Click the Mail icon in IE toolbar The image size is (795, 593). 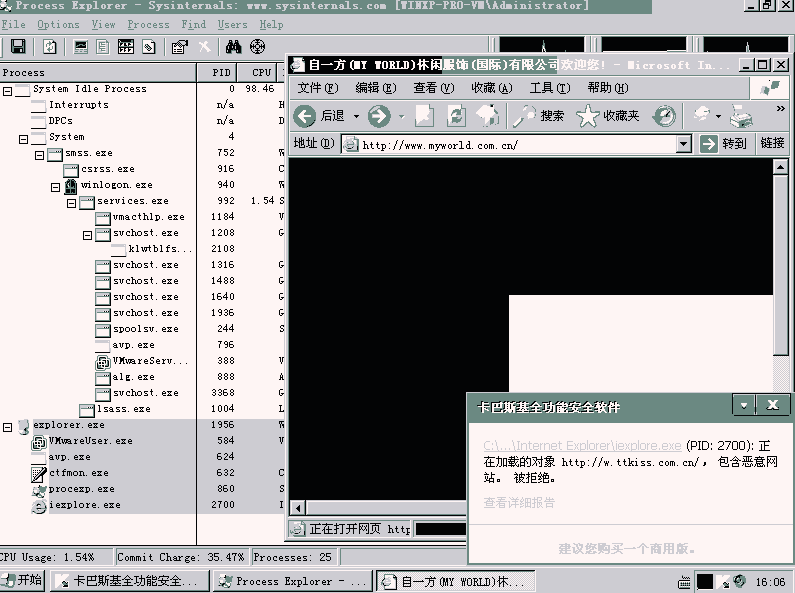click(x=702, y=115)
